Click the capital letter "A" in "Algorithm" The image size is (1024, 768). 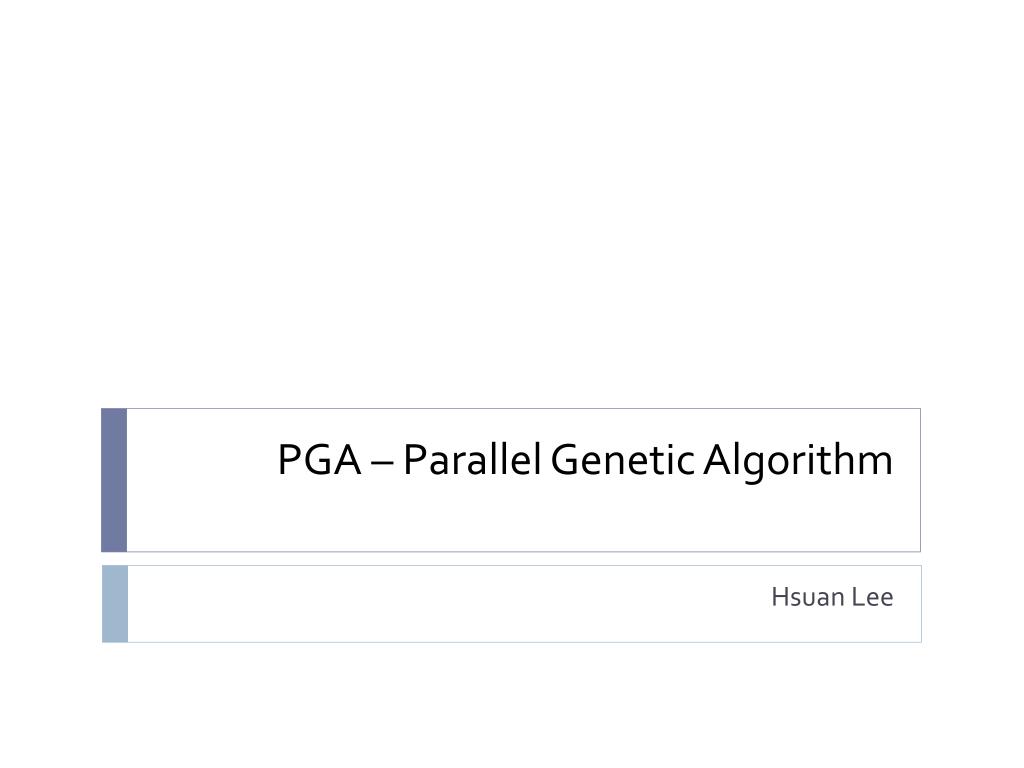[718, 460]
